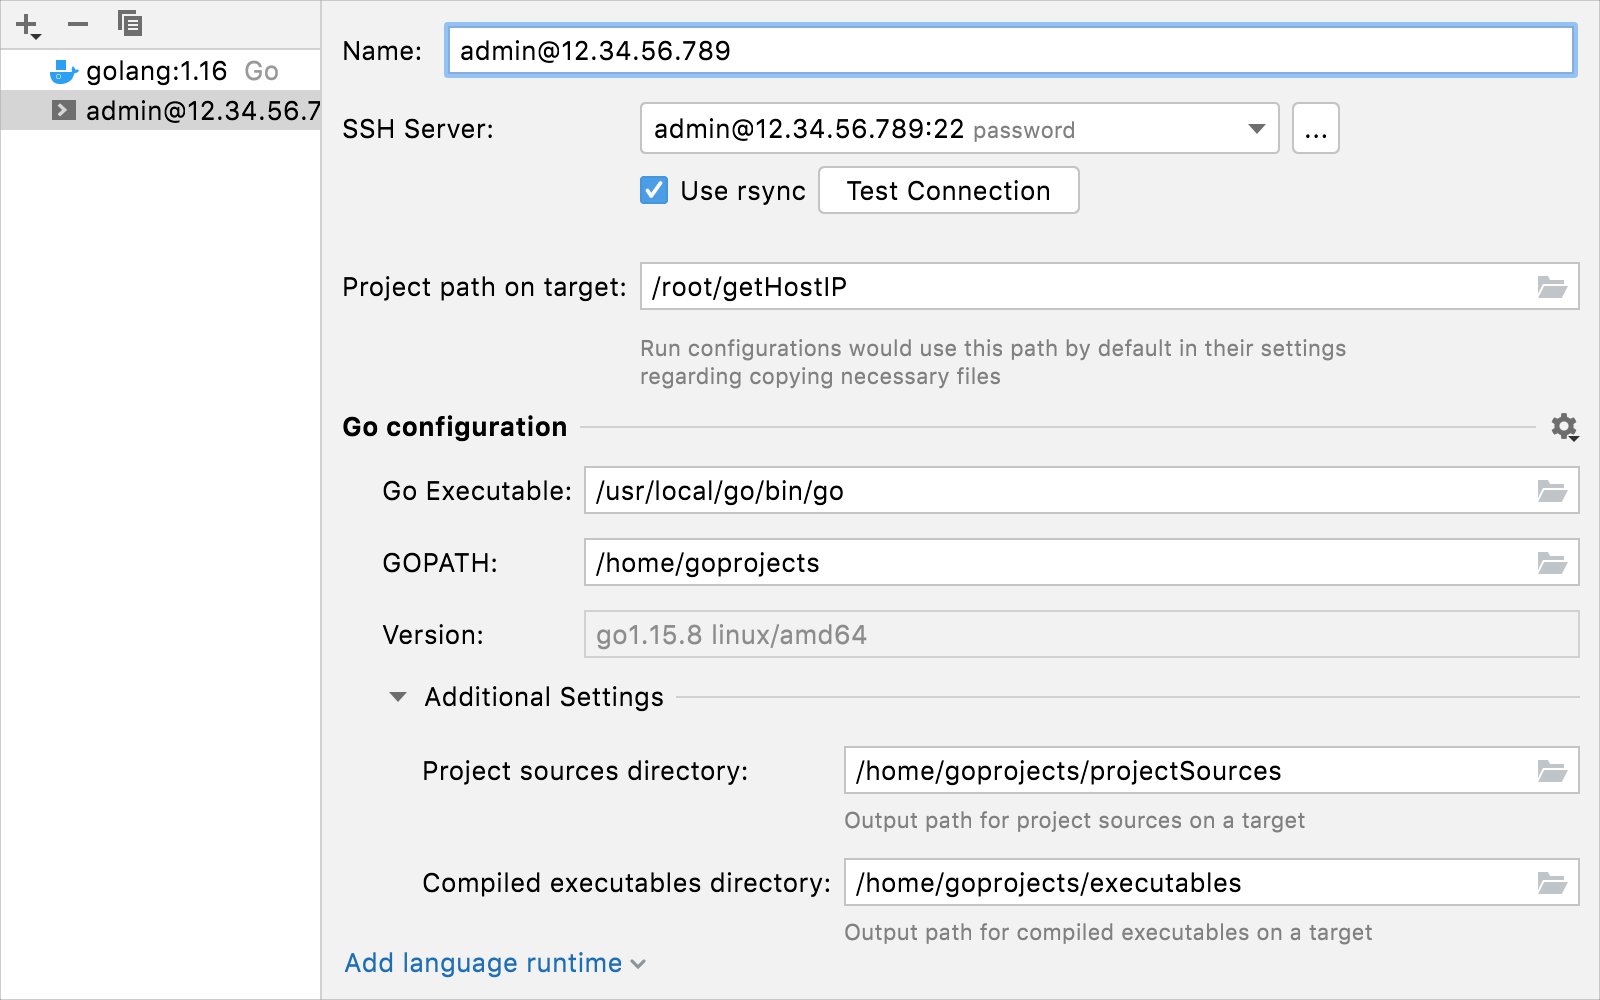Browse folder for Project sources directory

tap(1552, 771)
